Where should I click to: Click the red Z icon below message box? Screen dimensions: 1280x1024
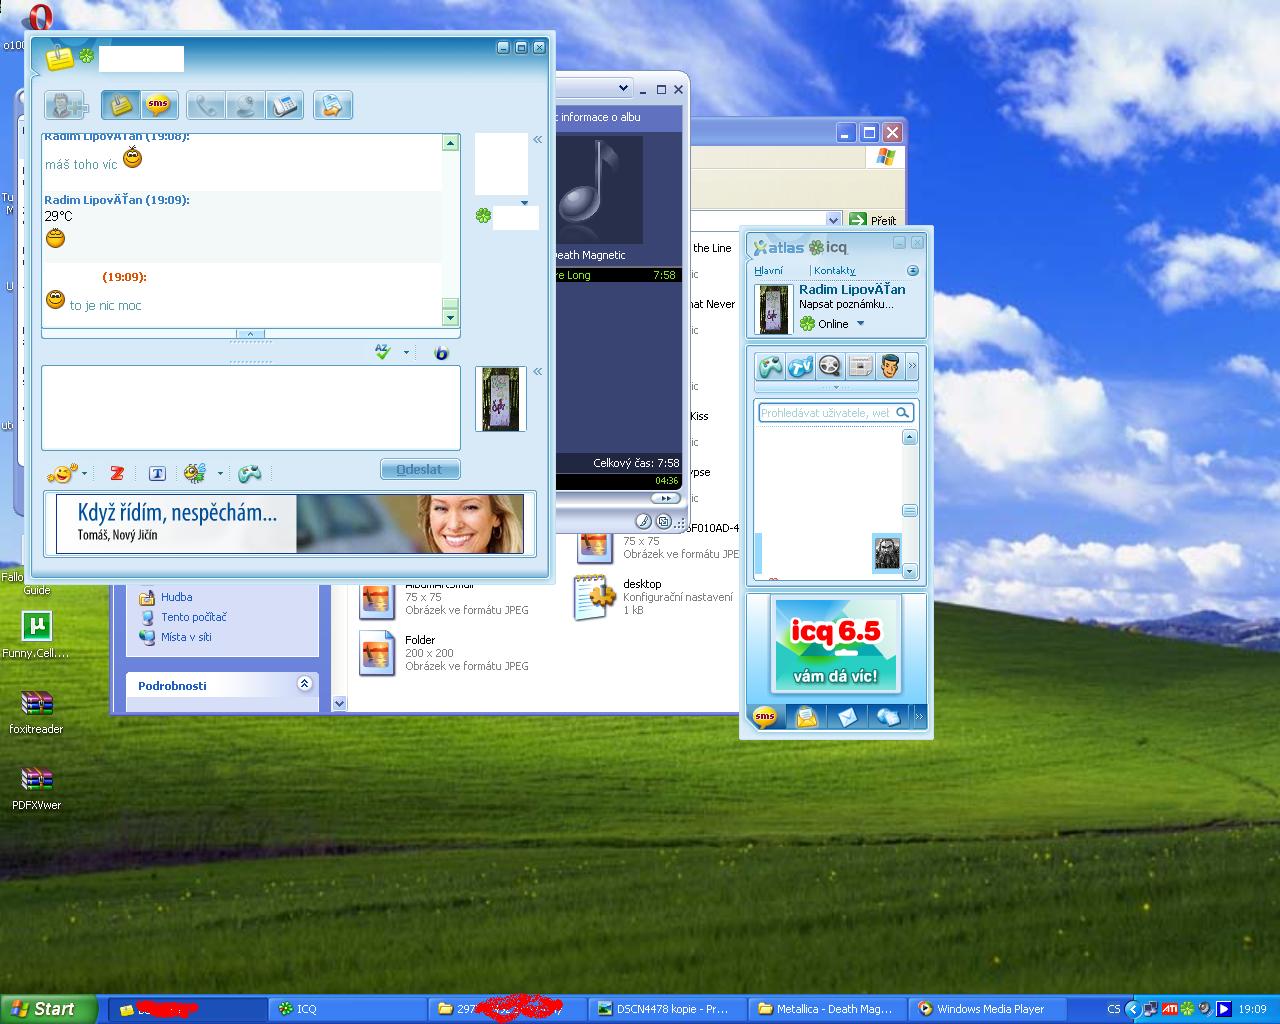117,473
